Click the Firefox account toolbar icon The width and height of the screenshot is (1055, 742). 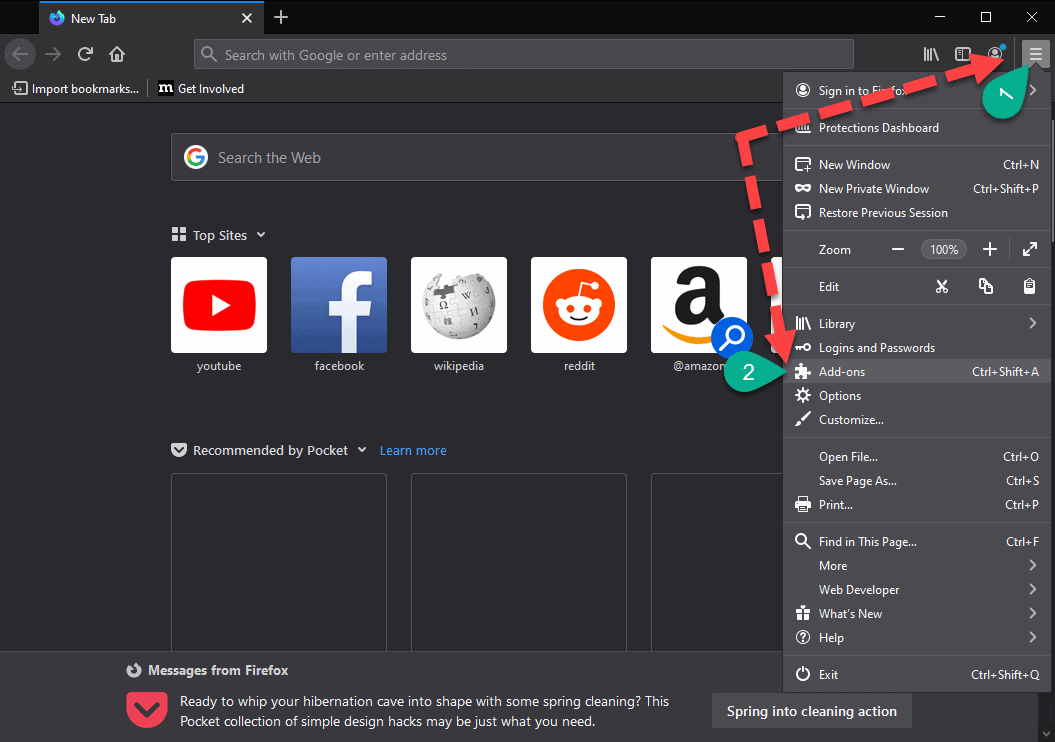(x=995, y=54)
